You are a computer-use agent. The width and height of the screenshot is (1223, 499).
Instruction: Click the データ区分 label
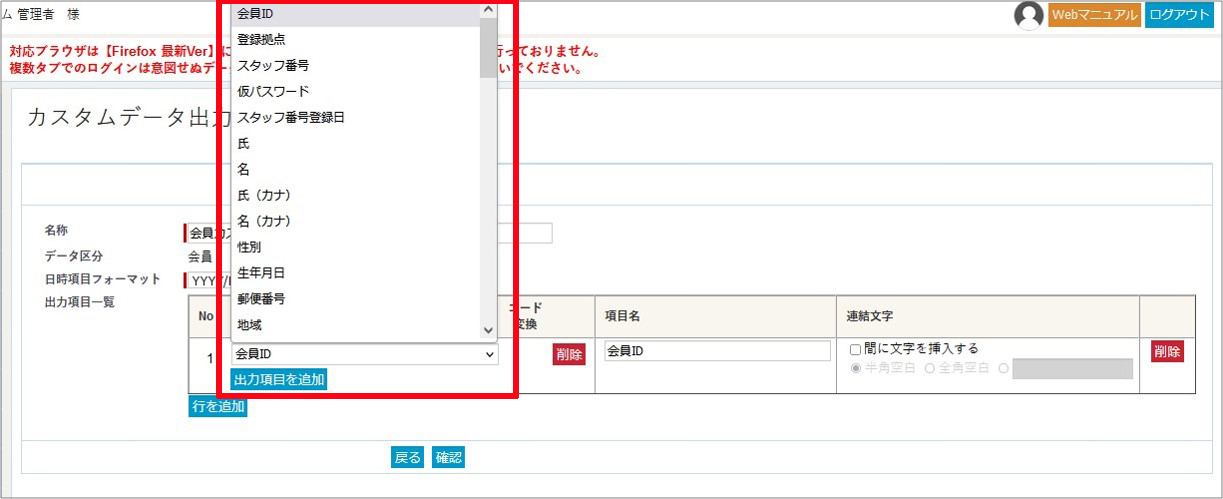point(74,256)
